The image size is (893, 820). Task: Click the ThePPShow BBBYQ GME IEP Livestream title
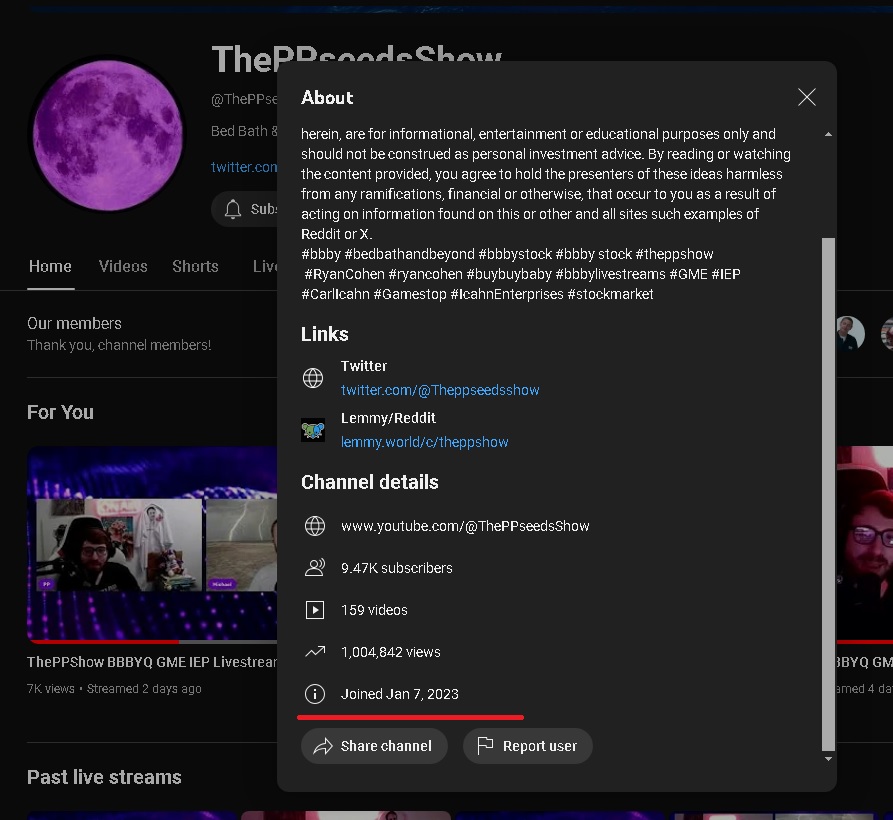[x=152, y=662]
